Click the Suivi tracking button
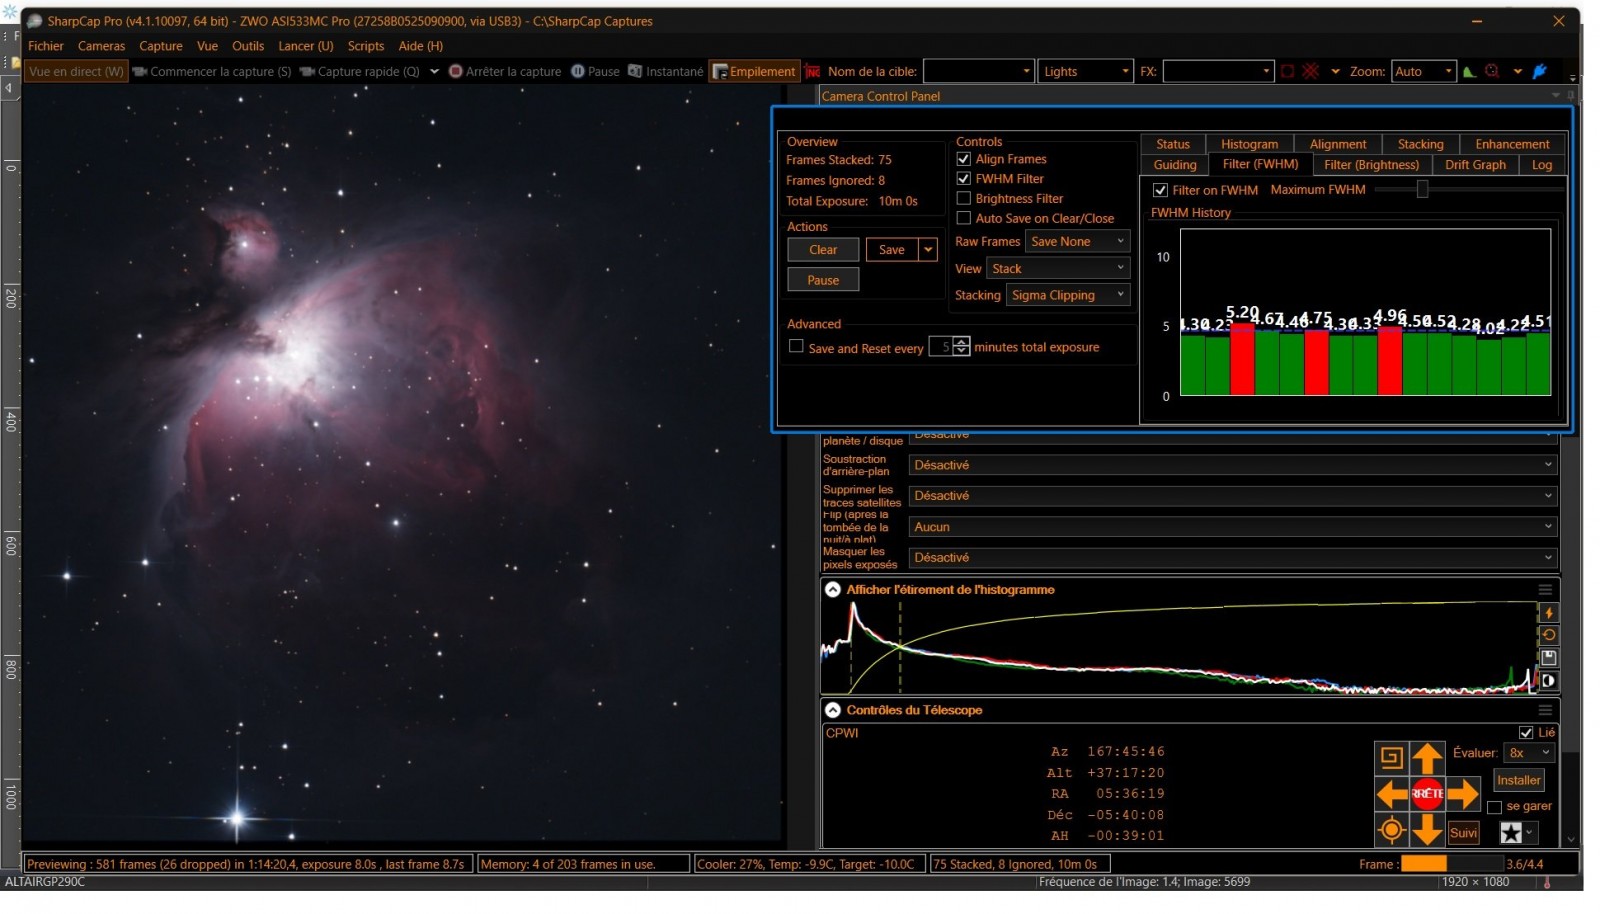Image resolution: width=1600 pixels, height=914 pixels. (1463, 832)
